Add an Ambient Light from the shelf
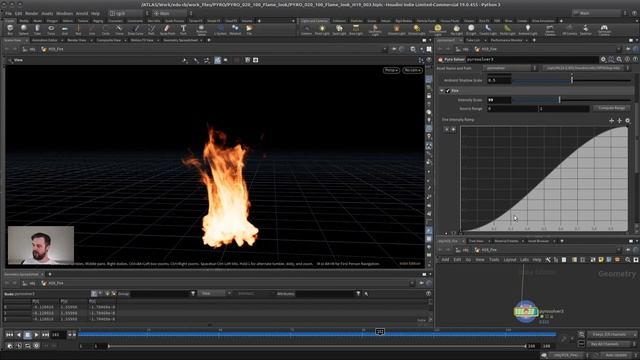Screen dimensions: 640x360 pyautogui.click(x=528, y=29)
